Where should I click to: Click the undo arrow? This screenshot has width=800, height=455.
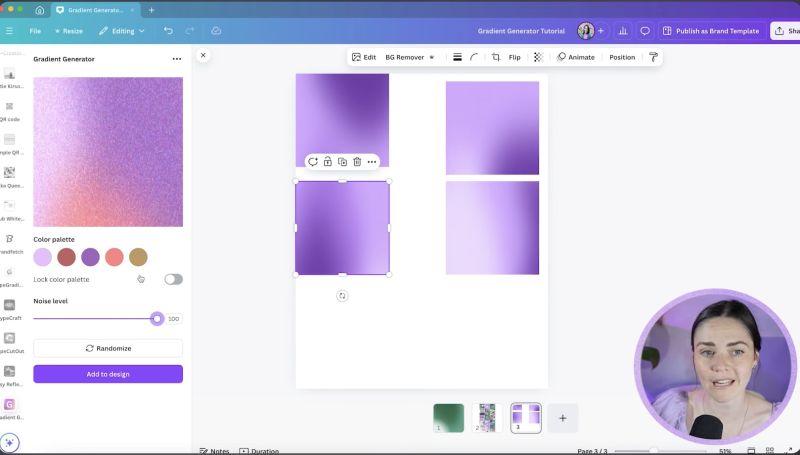(x=168, y=31)
